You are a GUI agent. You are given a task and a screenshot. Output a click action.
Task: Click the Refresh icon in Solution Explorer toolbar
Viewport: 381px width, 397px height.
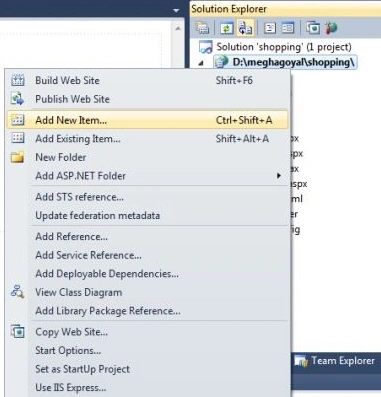click(227, 28)
